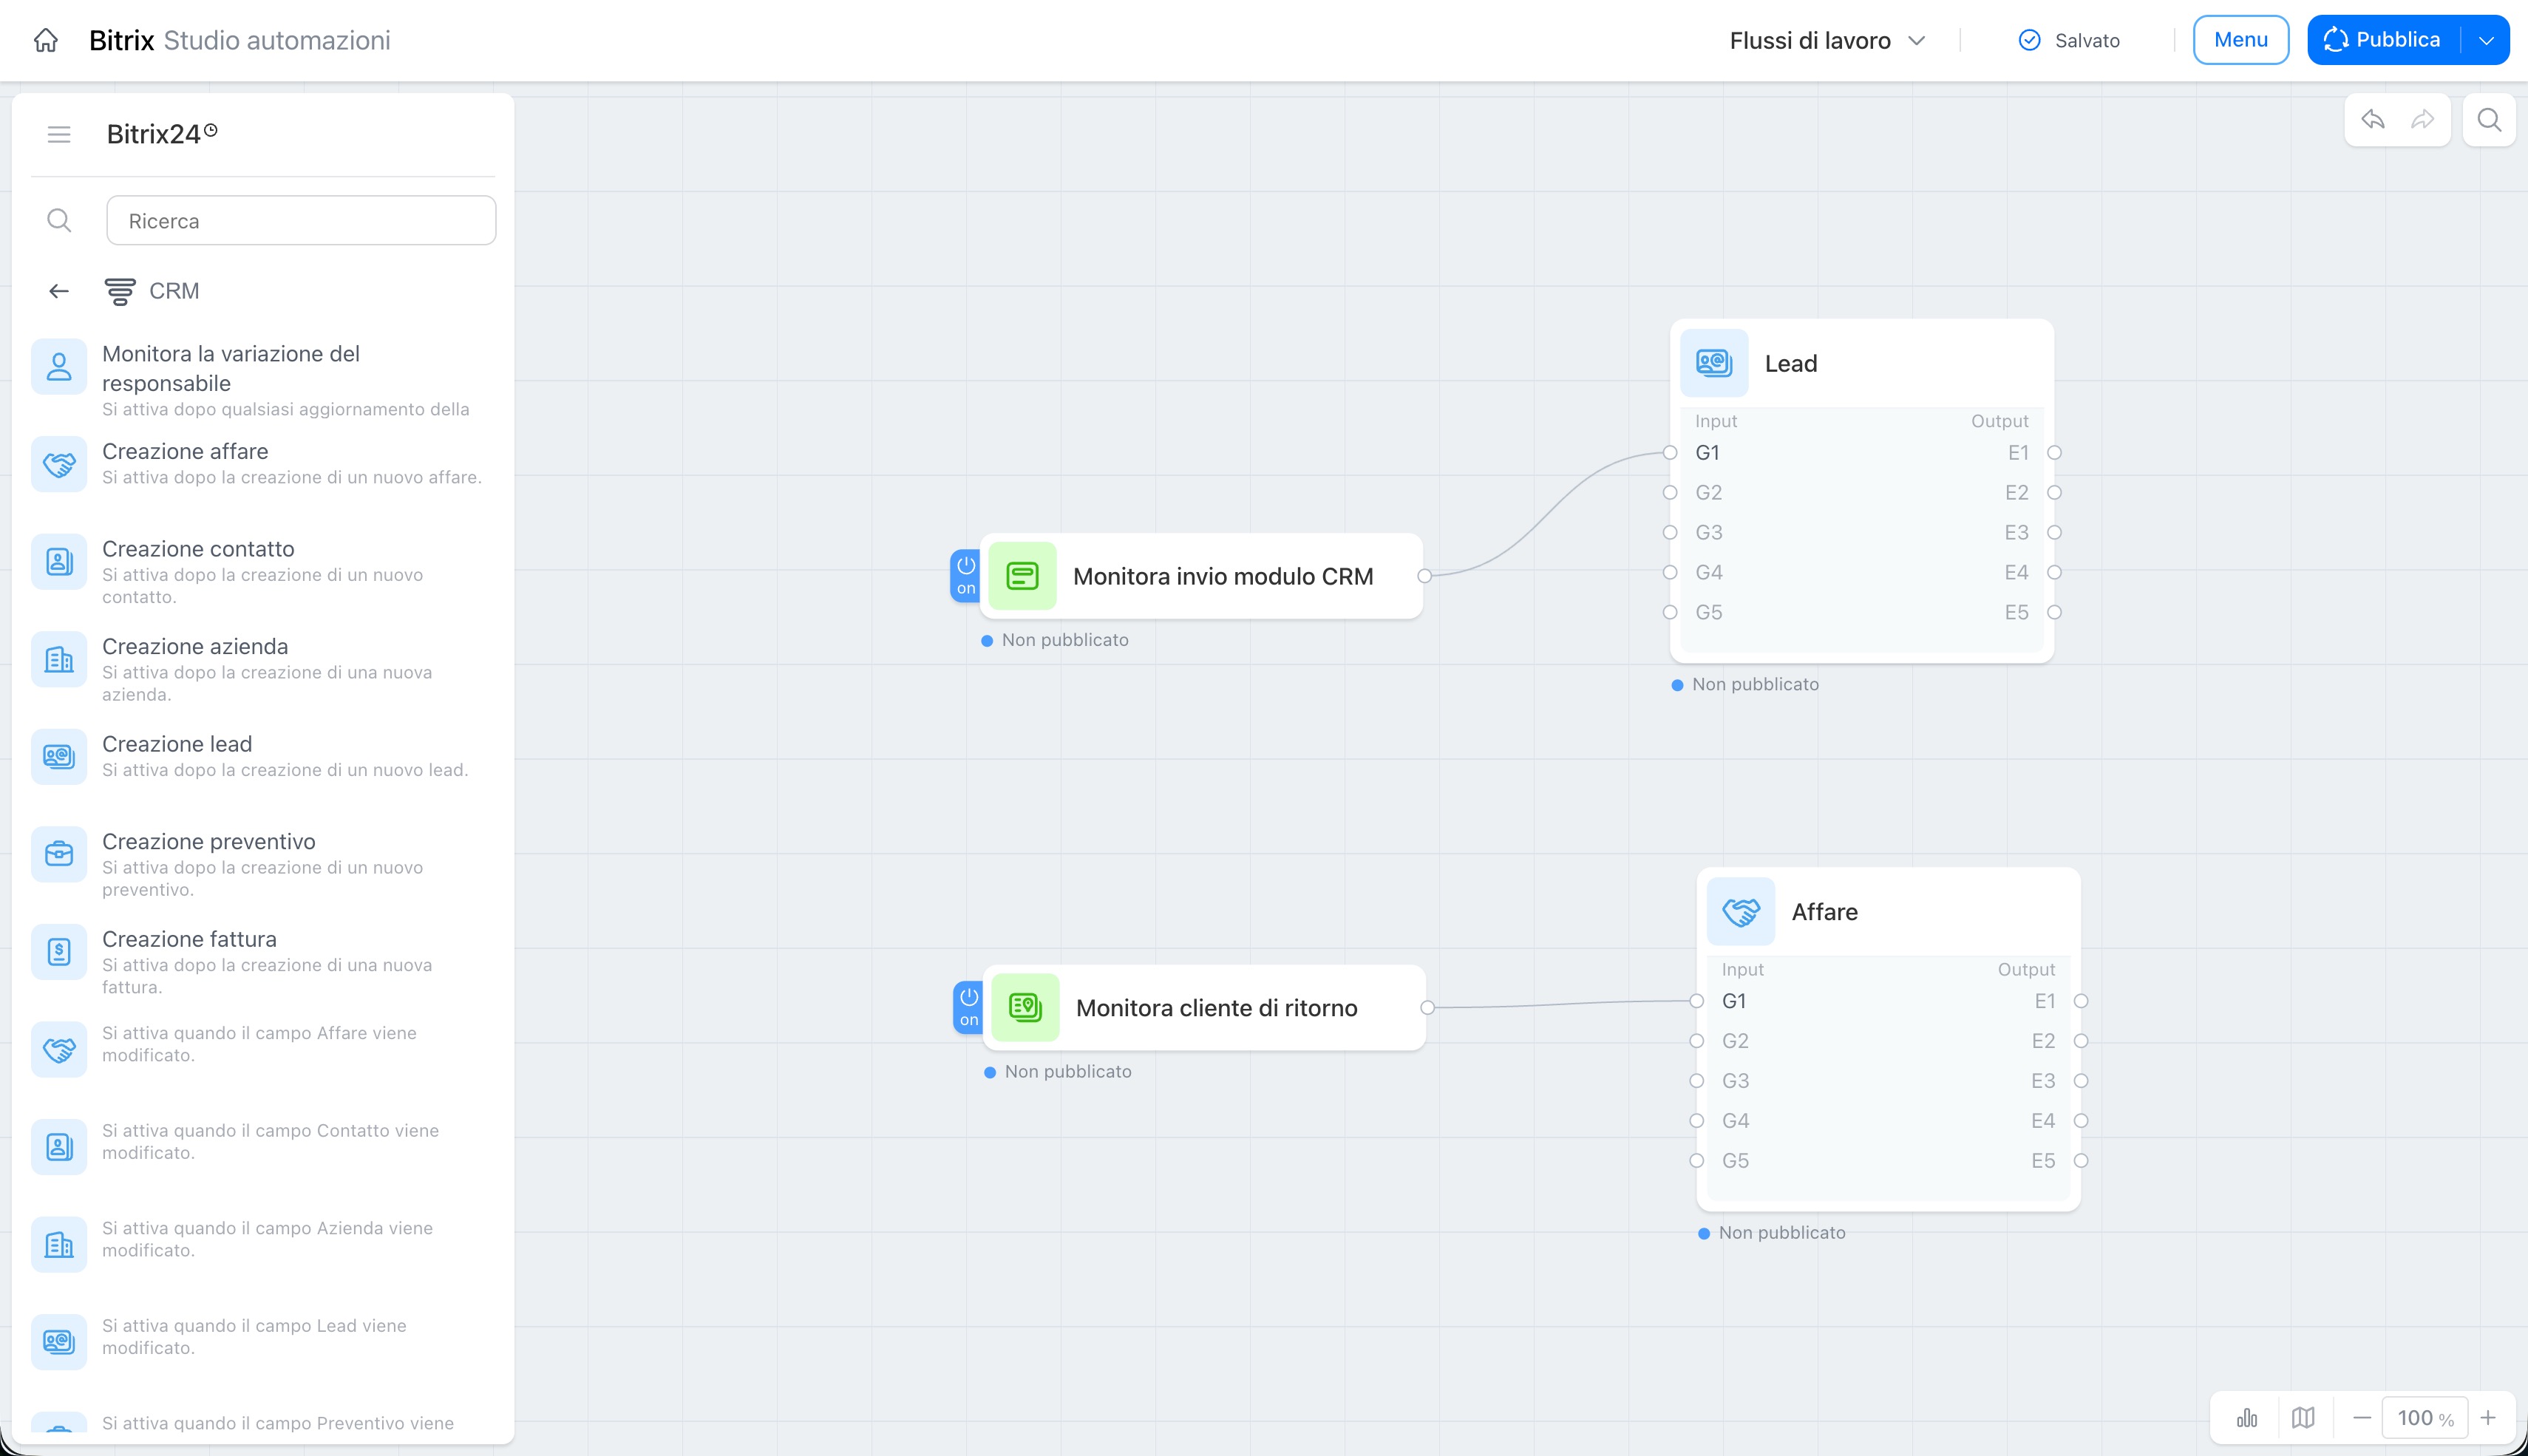The image size is (2528, 1456).
Task: Go to home via house icon
Action: (46, 40)
